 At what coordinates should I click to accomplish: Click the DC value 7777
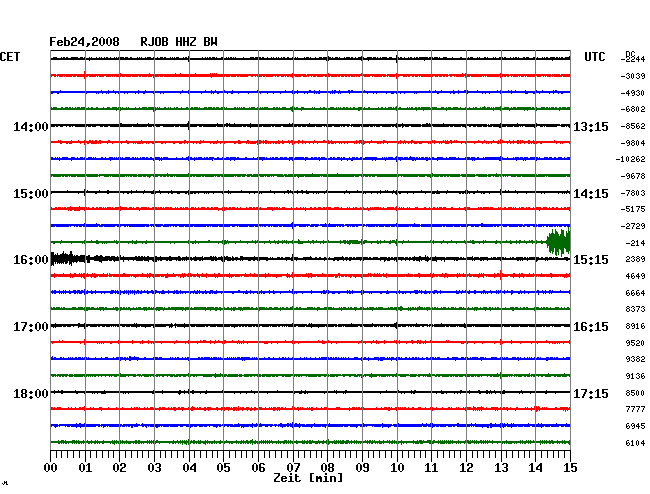pyautogui.click(x=635, y=409)
